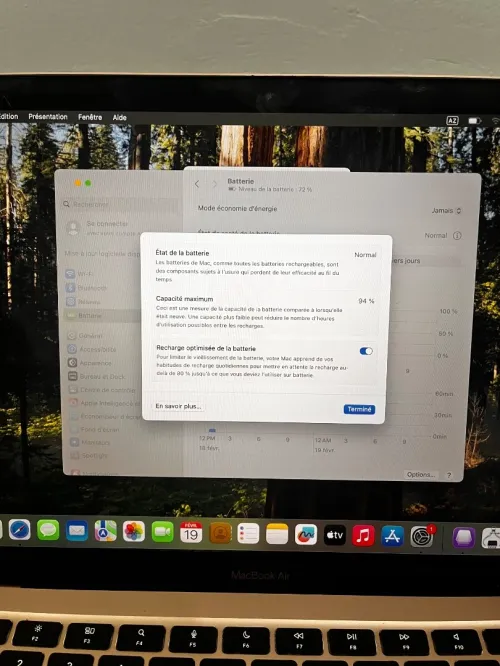
Task: Open Photos app in Dock
Action: [134, 531]
